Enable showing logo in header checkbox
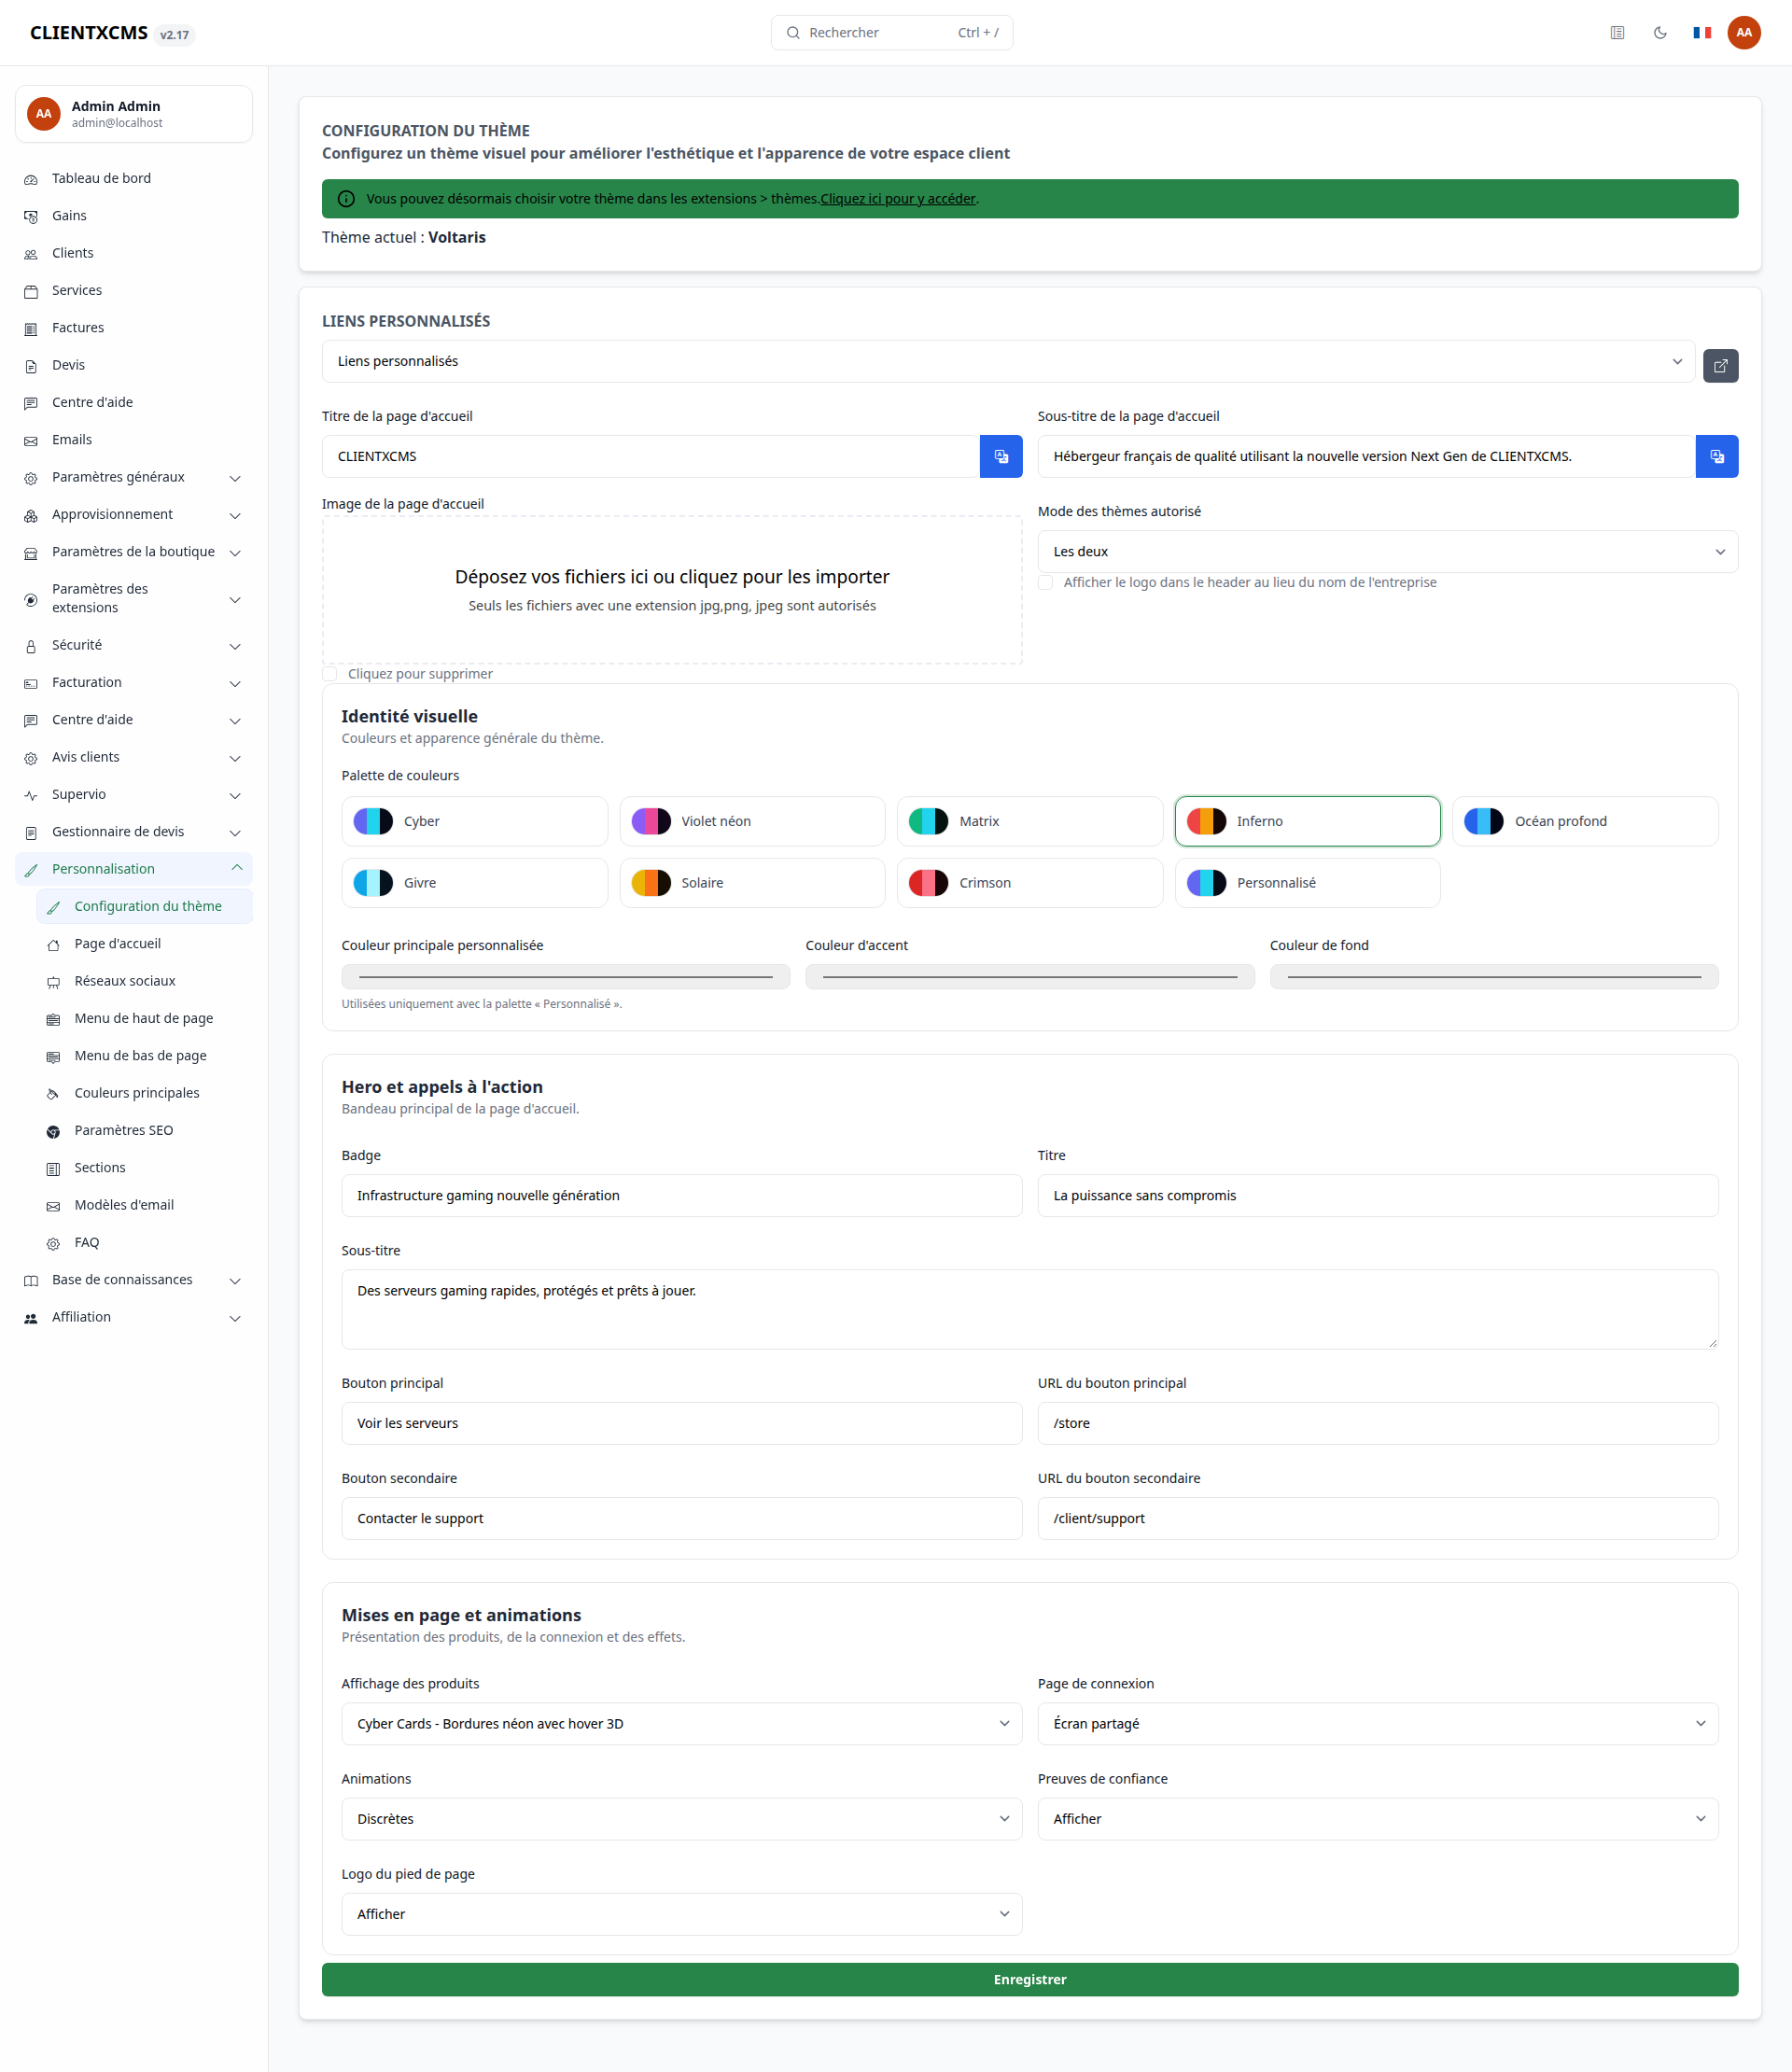1792x2072 pixels. (x=1045, y=582)
